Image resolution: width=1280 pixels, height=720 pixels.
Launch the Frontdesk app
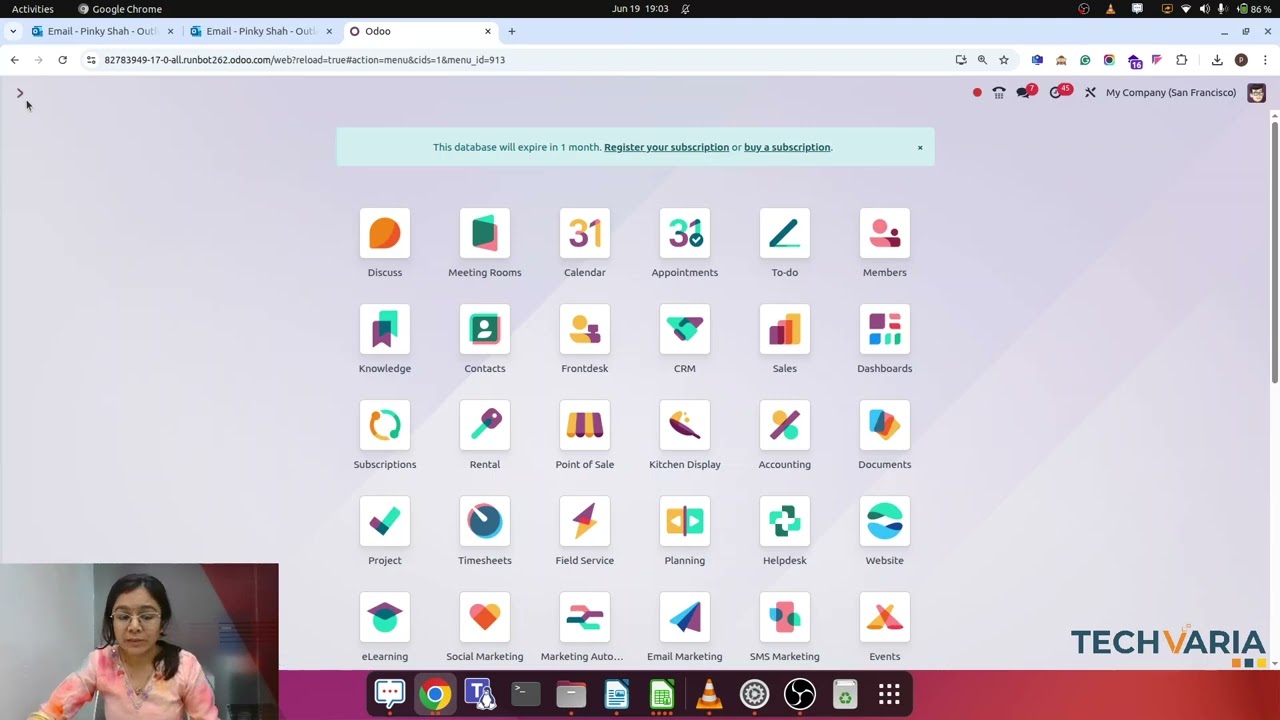point(585,330)
